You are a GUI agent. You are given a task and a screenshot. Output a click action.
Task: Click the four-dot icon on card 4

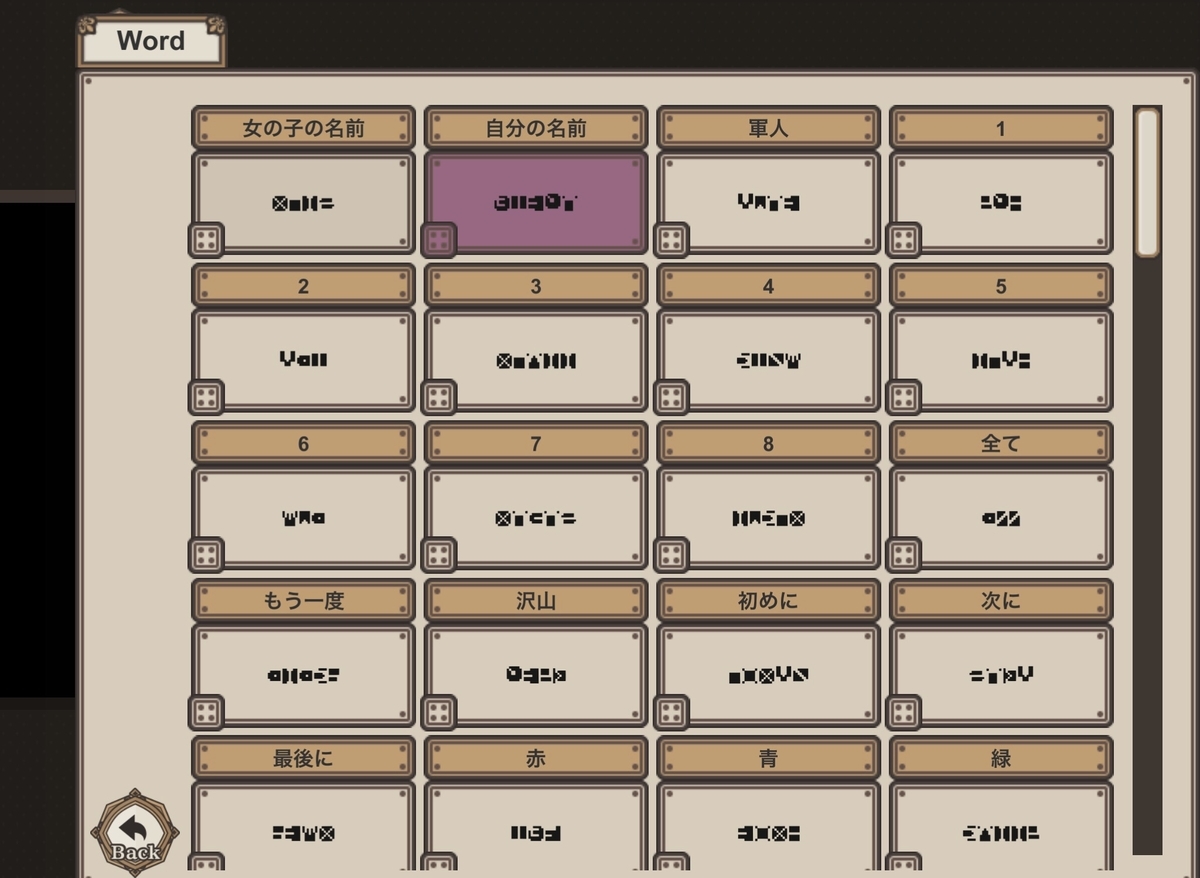(671, 397)
